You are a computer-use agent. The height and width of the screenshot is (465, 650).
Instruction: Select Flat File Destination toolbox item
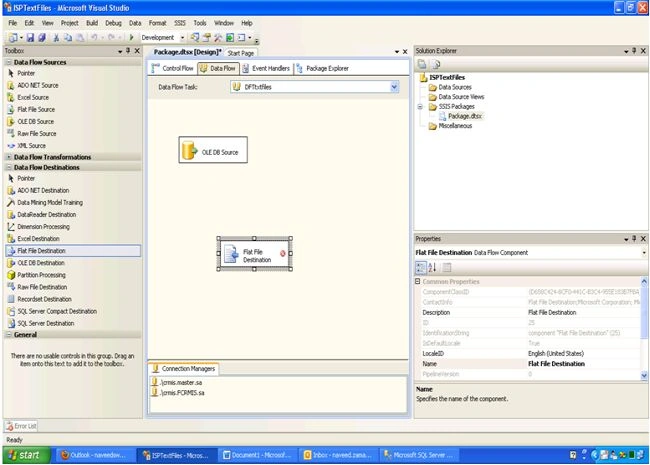pos(73,251)
